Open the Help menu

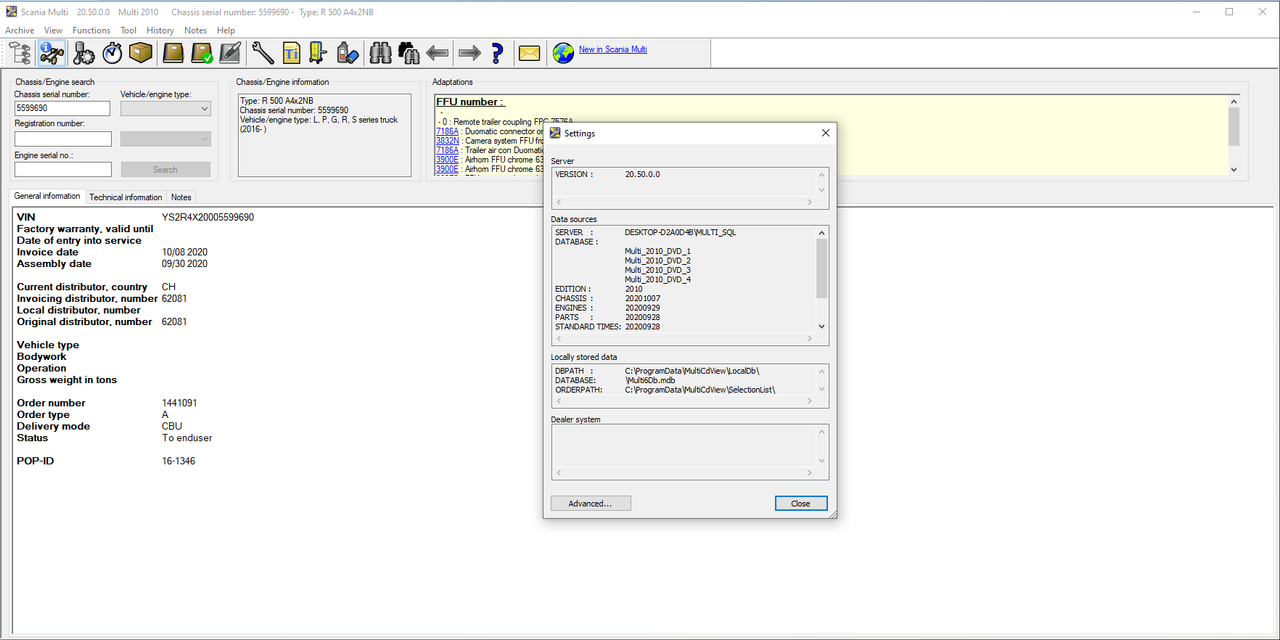pyautogui.click(x=226, y=30)
